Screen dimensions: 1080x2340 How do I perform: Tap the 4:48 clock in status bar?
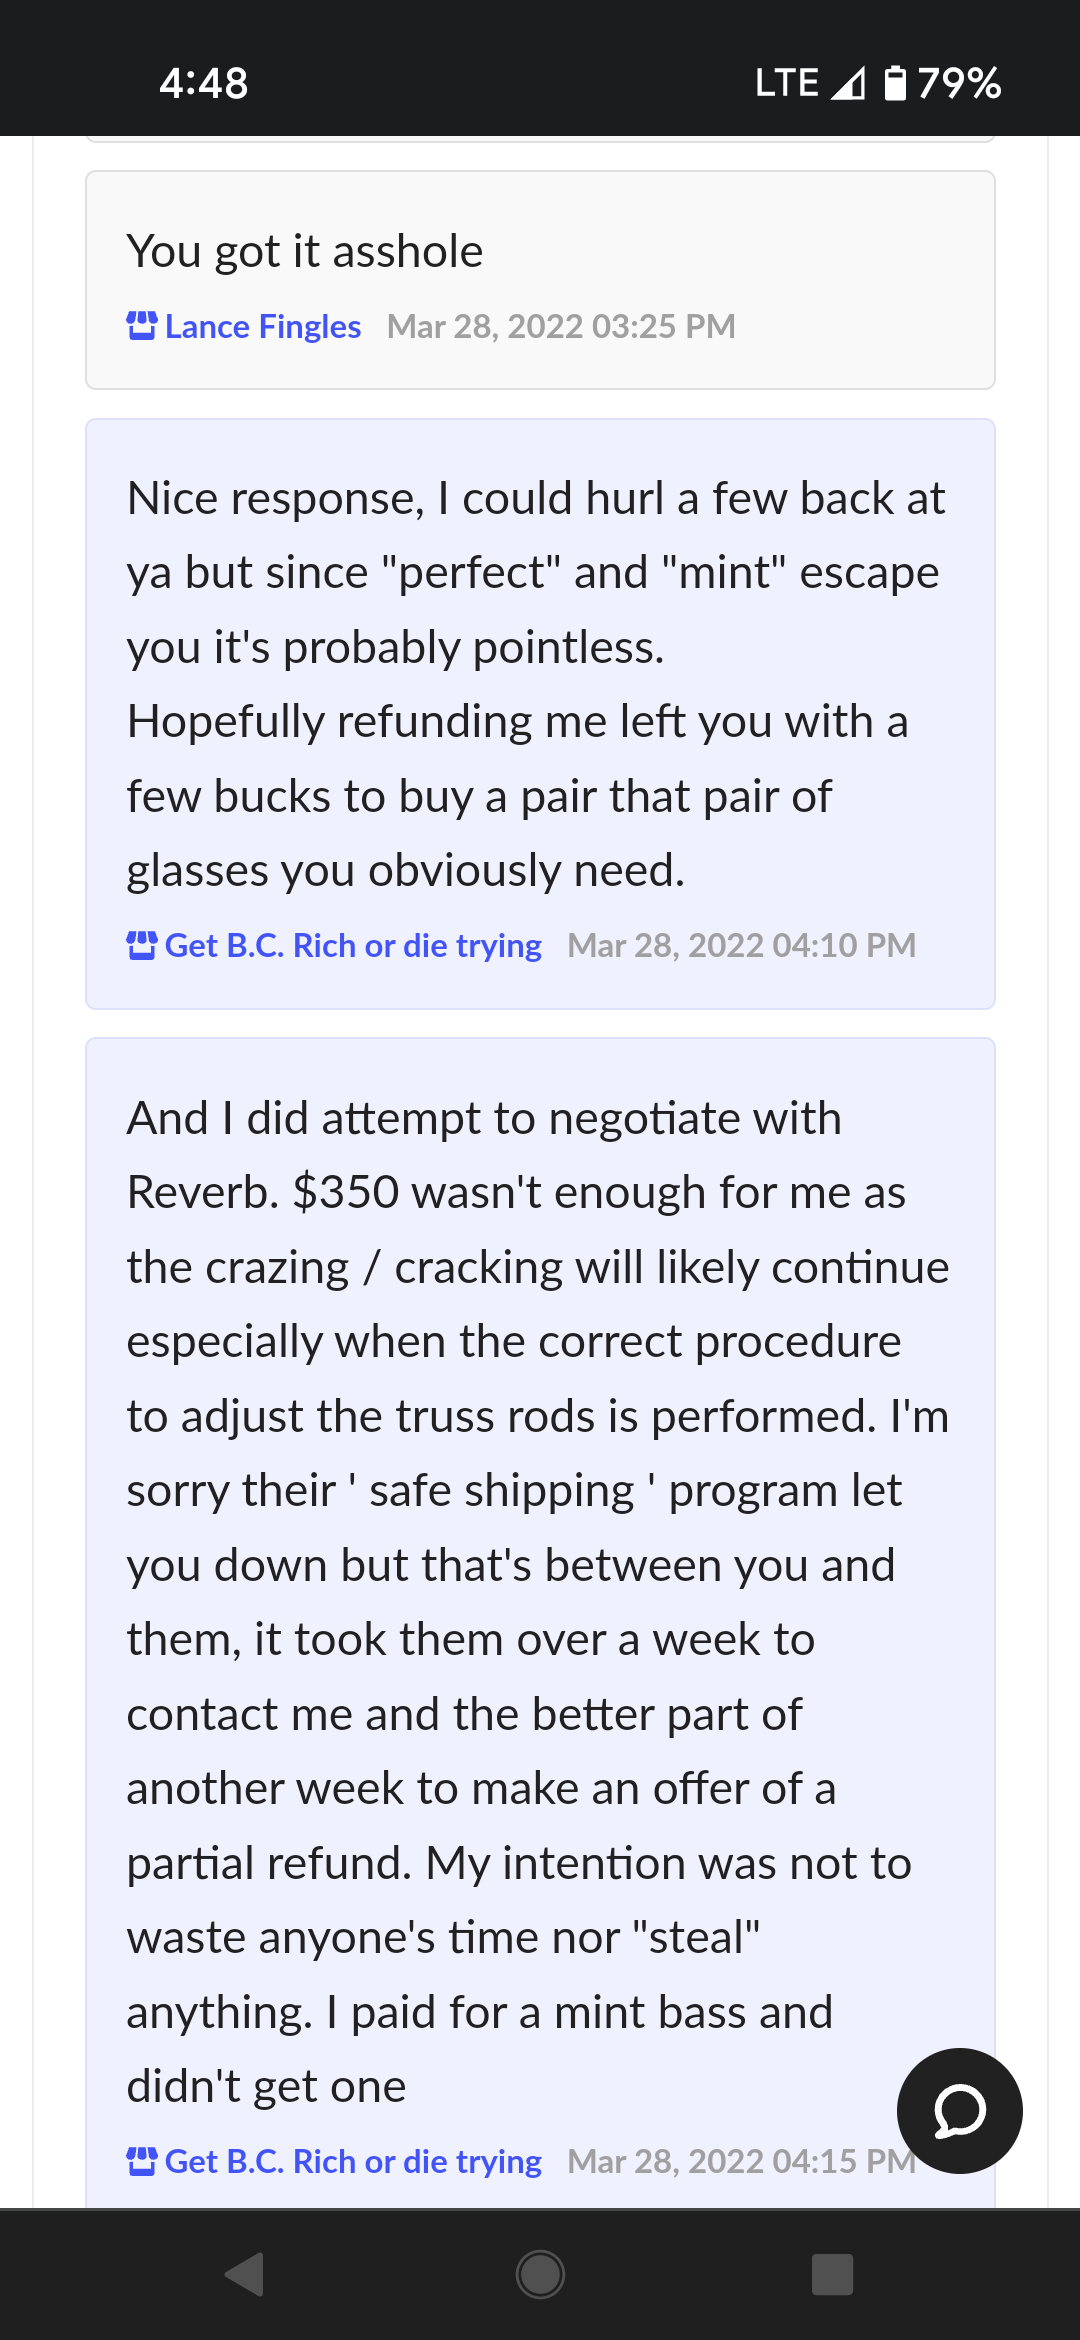[x=204, y=83]
